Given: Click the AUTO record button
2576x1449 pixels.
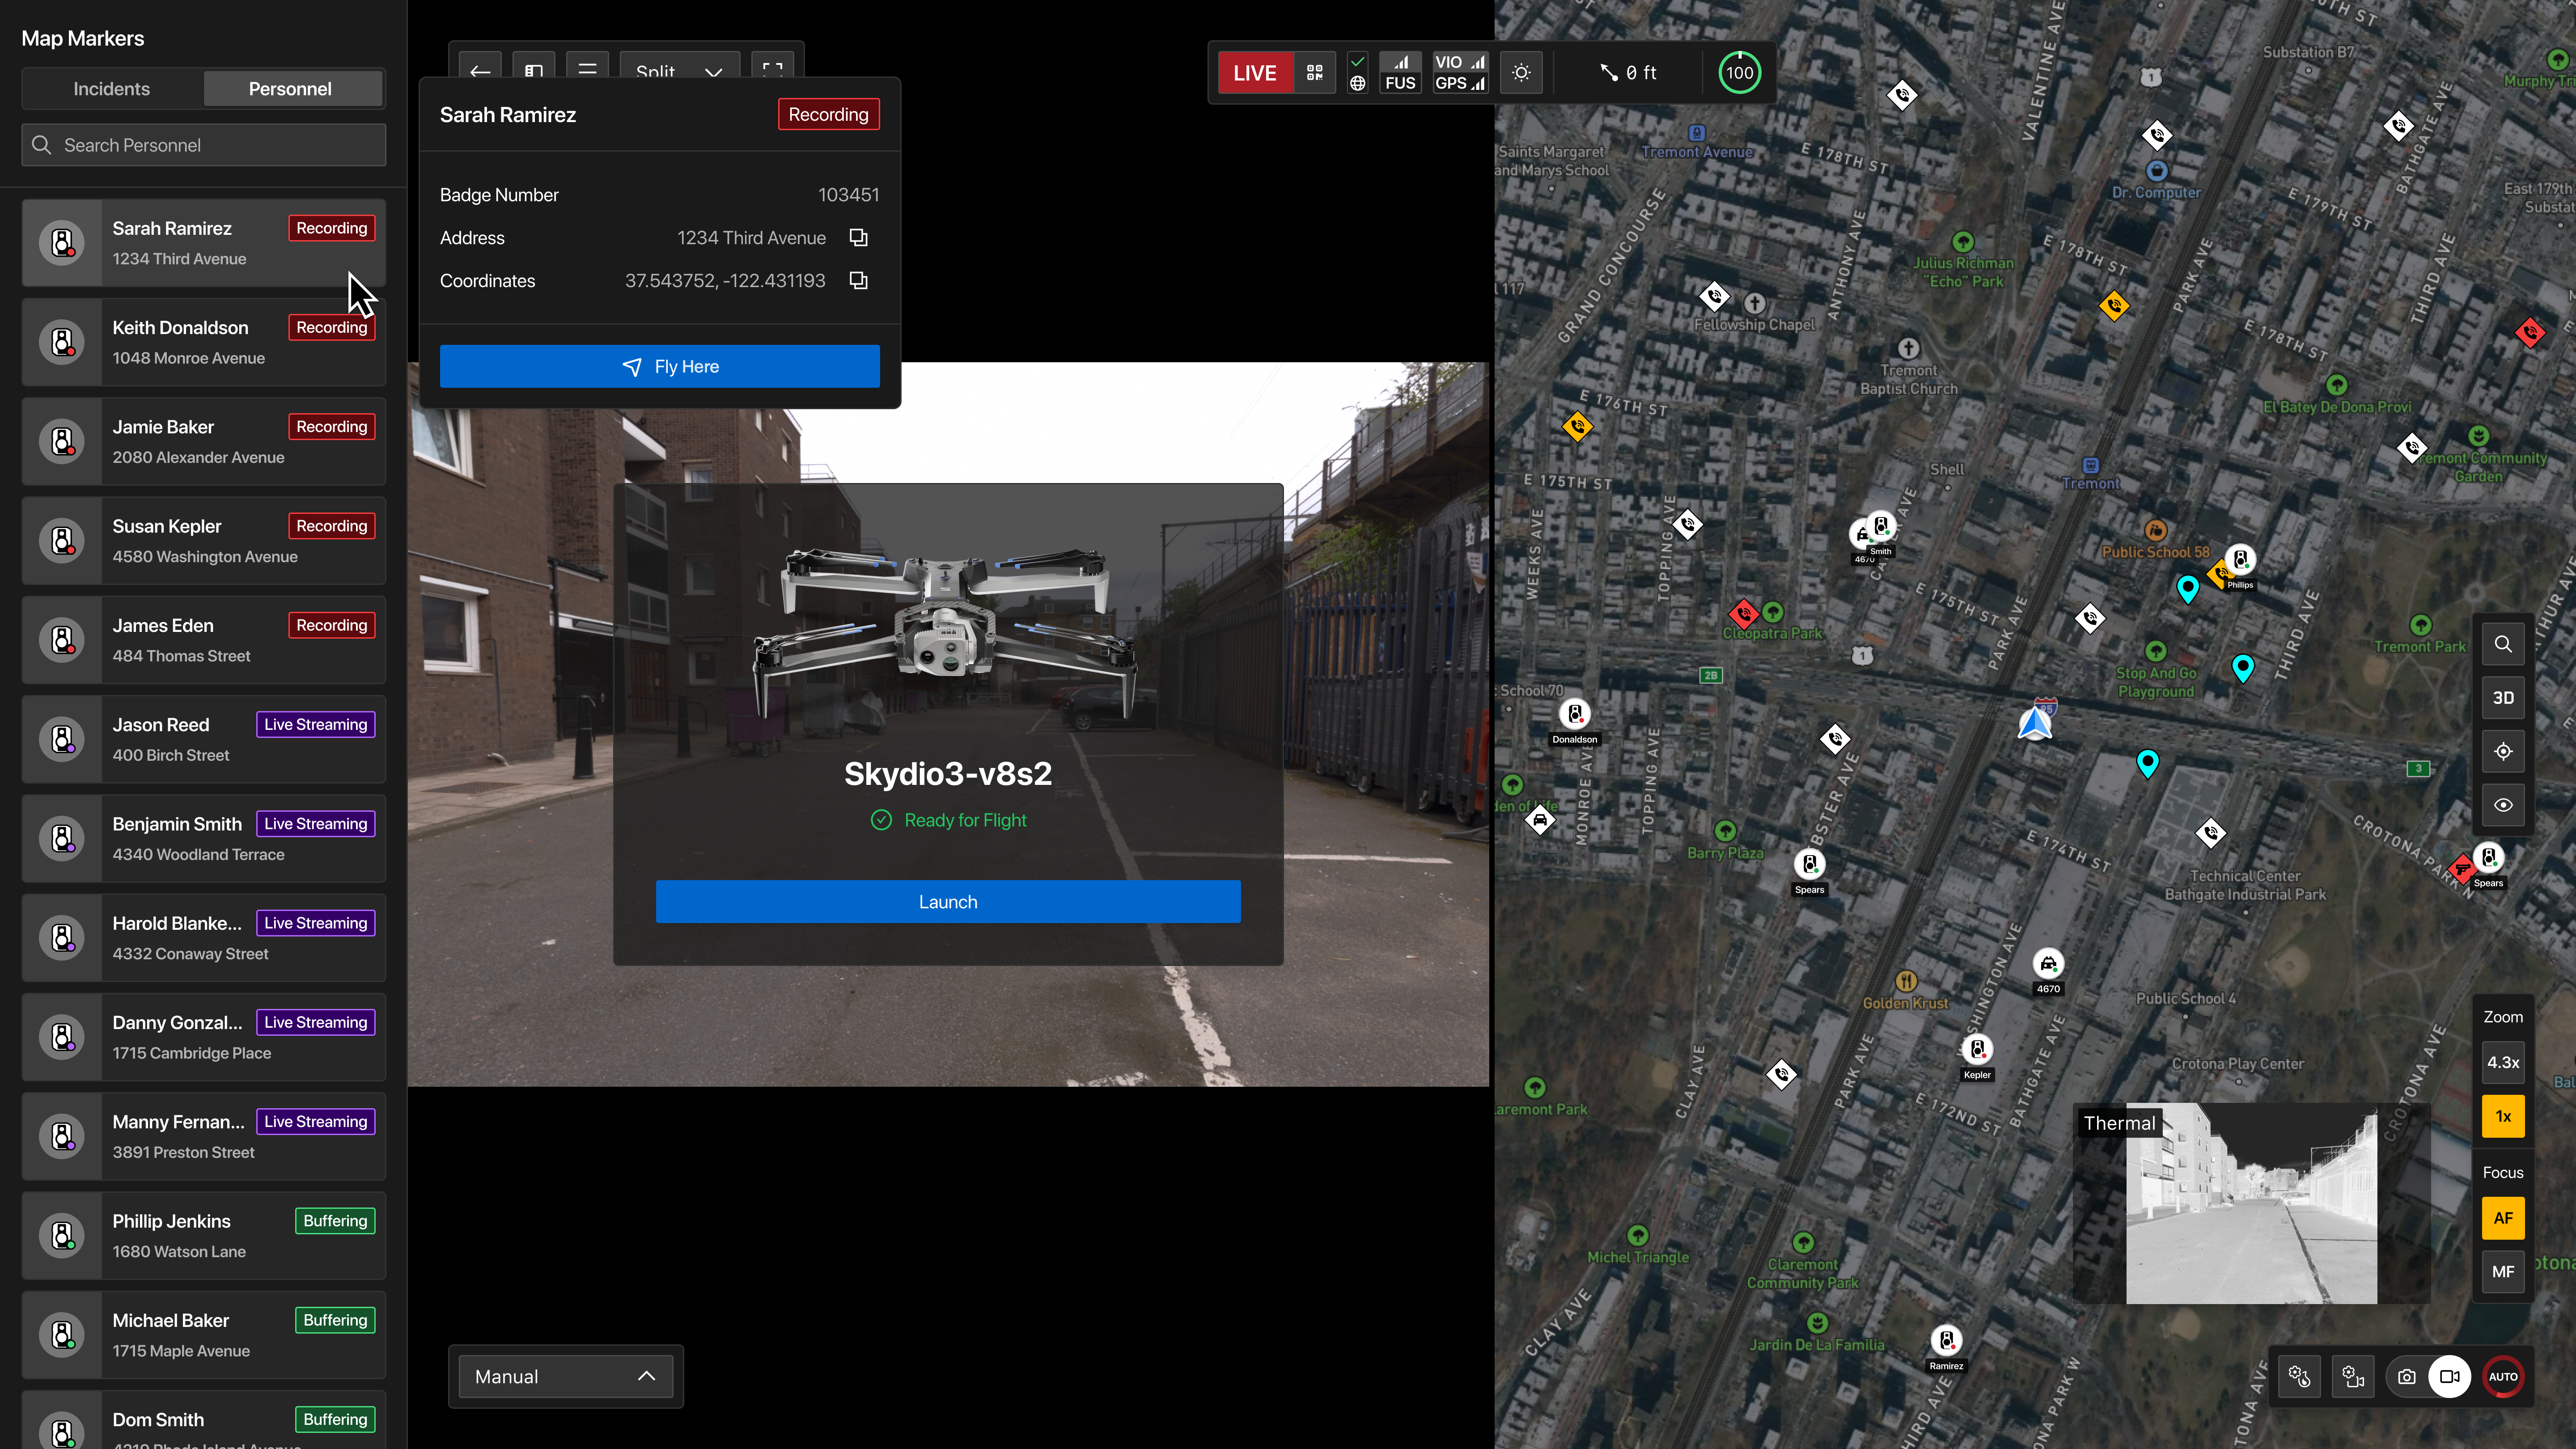Looking at the screenshot, I should [x=2503, y=1377].
